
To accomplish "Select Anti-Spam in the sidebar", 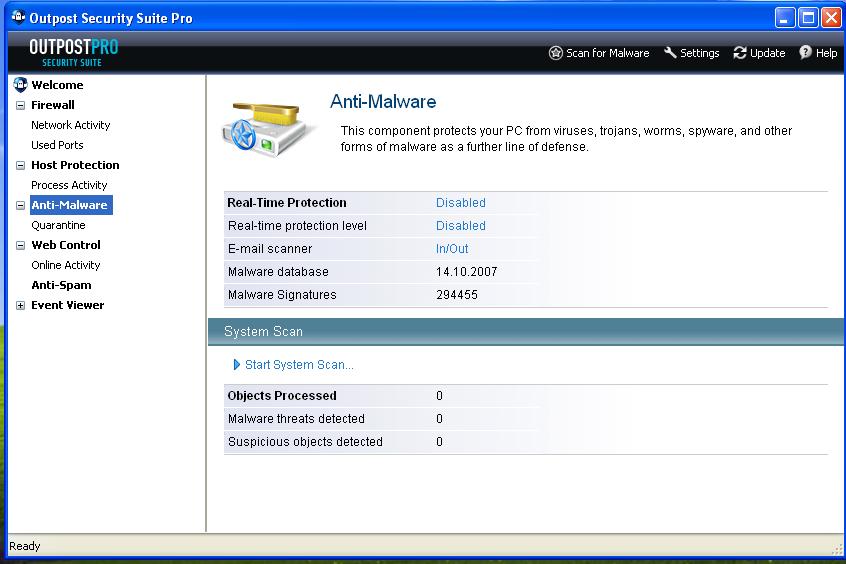I will 62,284.
